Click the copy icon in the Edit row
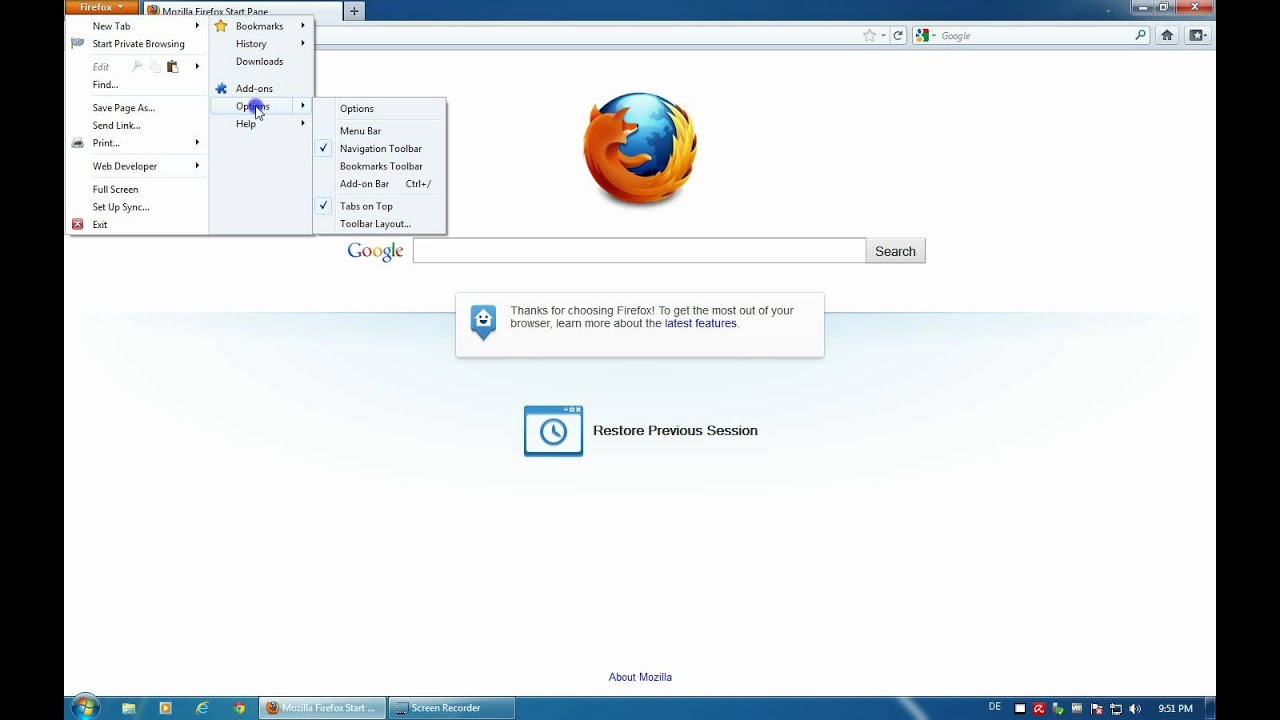 pos(155,67)
